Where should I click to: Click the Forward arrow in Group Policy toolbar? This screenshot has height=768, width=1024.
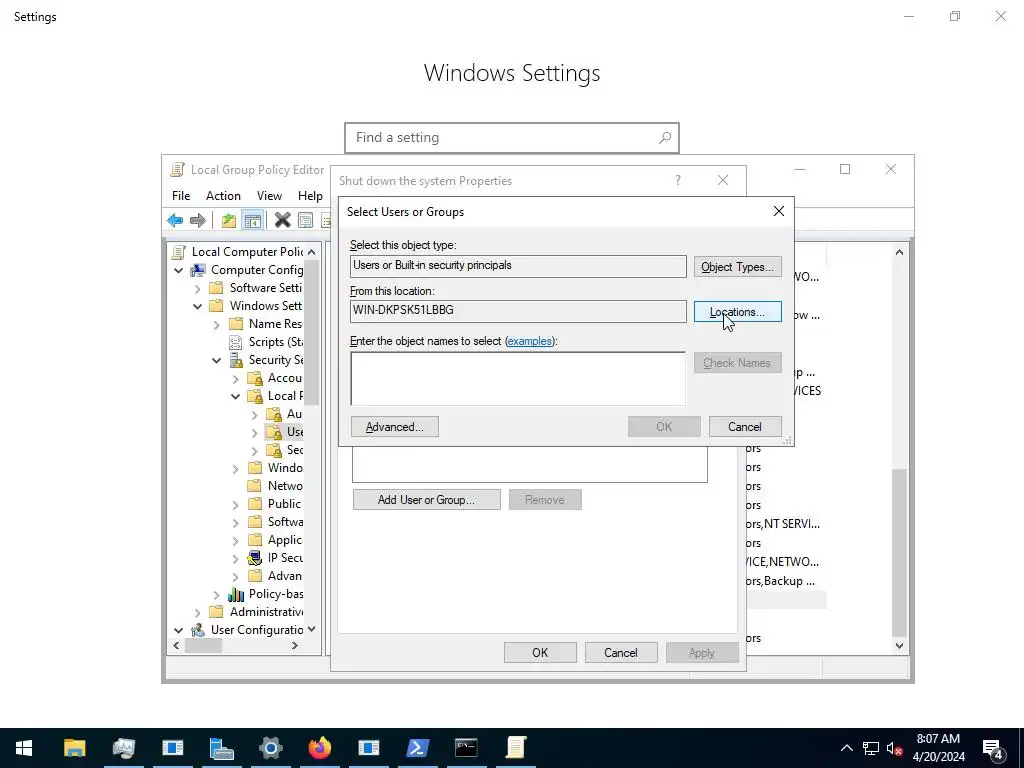coord(197,221)
